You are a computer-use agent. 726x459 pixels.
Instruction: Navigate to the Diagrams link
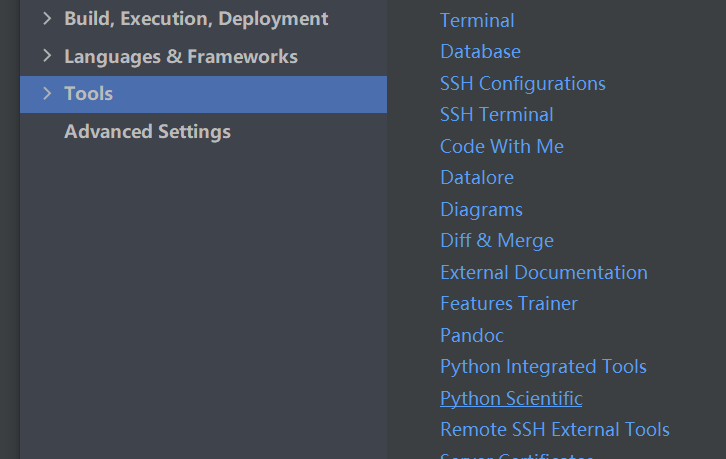tap(481, 209)
